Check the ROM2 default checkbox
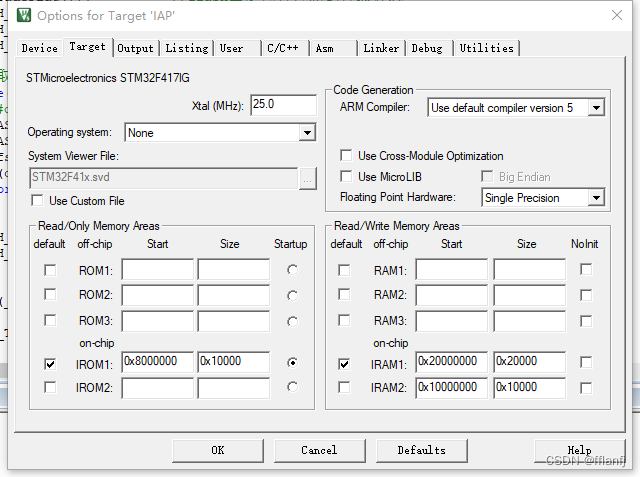The image size is (640, 477). click(50, 295)
